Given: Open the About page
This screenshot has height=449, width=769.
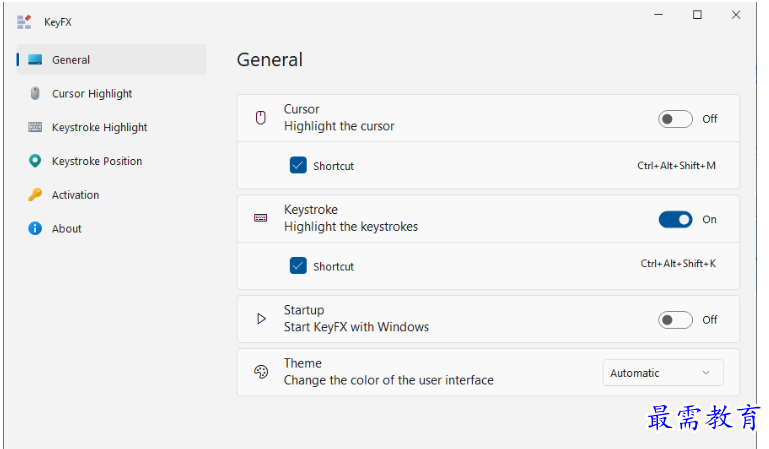Looking at the screenshot, I should (111, 229).
